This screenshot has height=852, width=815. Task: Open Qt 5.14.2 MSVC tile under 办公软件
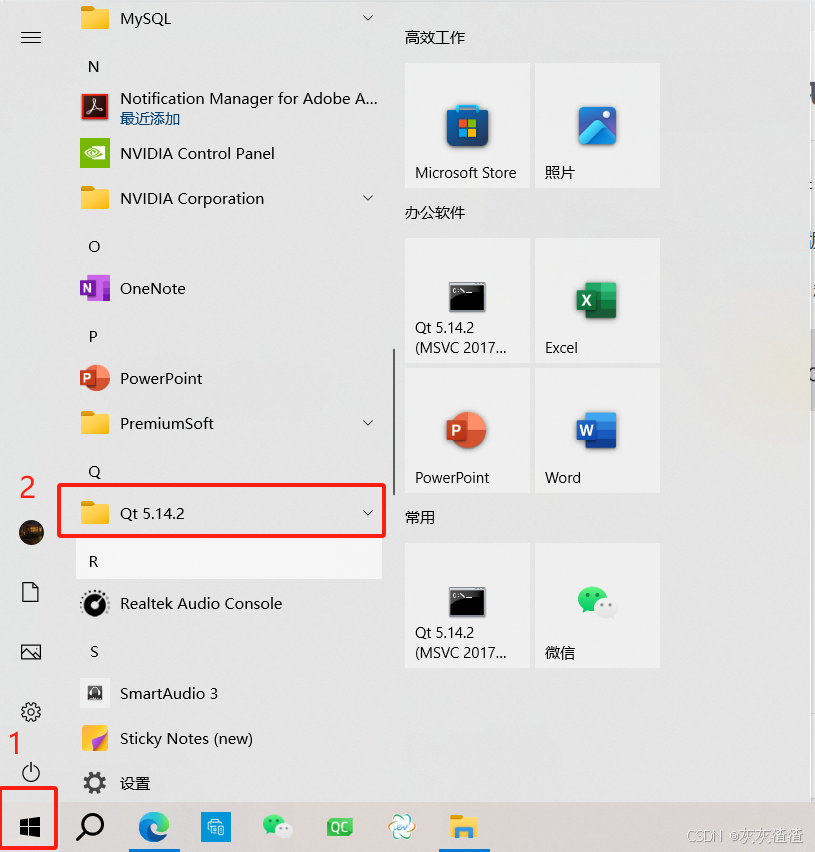[x=467, y=300]
